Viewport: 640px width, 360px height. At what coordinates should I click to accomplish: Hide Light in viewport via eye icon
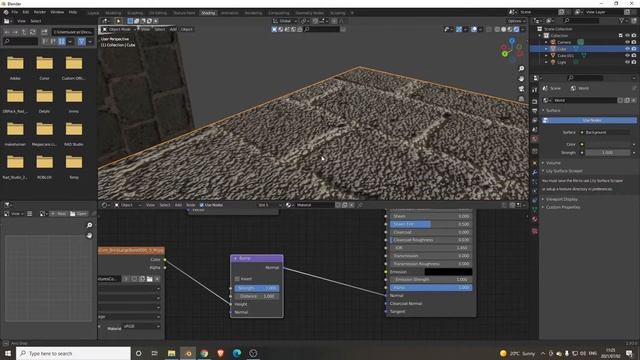(627, 62)
